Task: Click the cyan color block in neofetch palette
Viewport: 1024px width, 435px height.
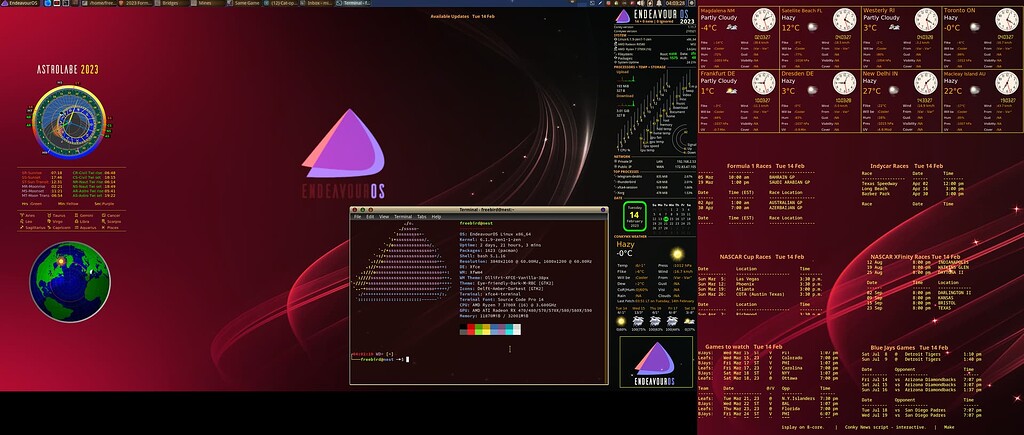Action: click(x=509, y=329)
